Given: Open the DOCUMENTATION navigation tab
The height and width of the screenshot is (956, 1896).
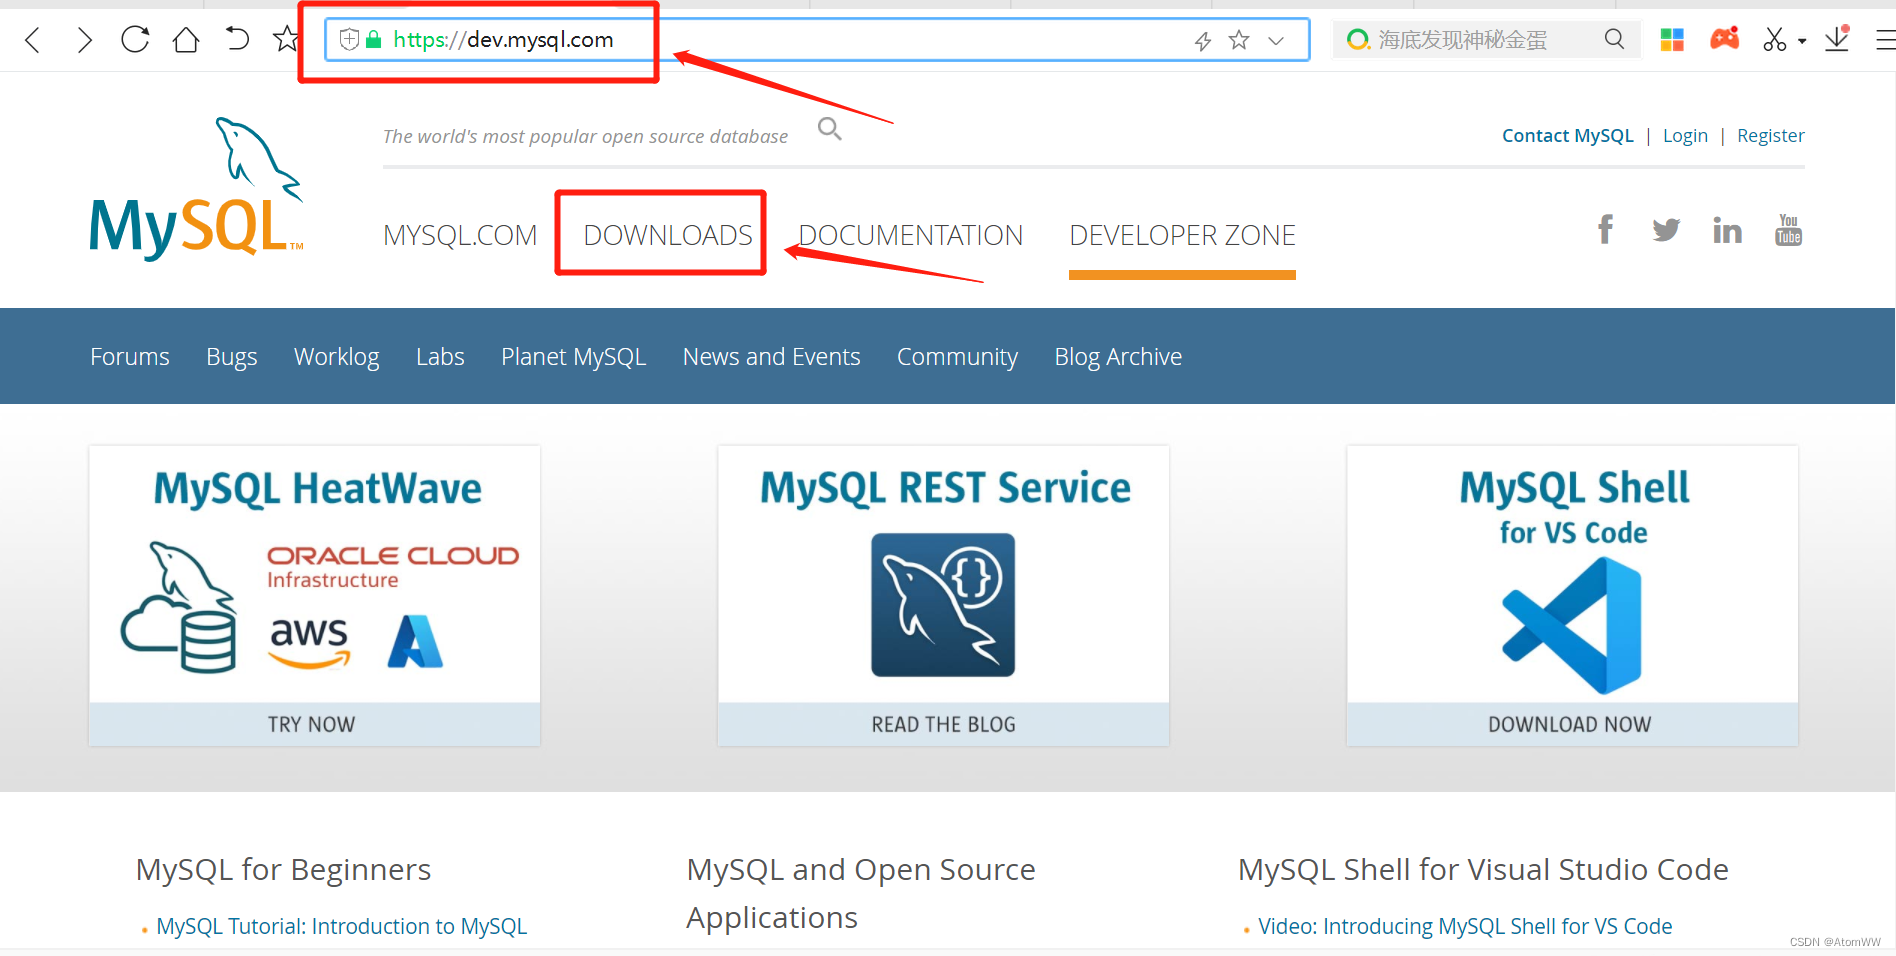Looking at the screenshot, I should (x=910, y=235).
